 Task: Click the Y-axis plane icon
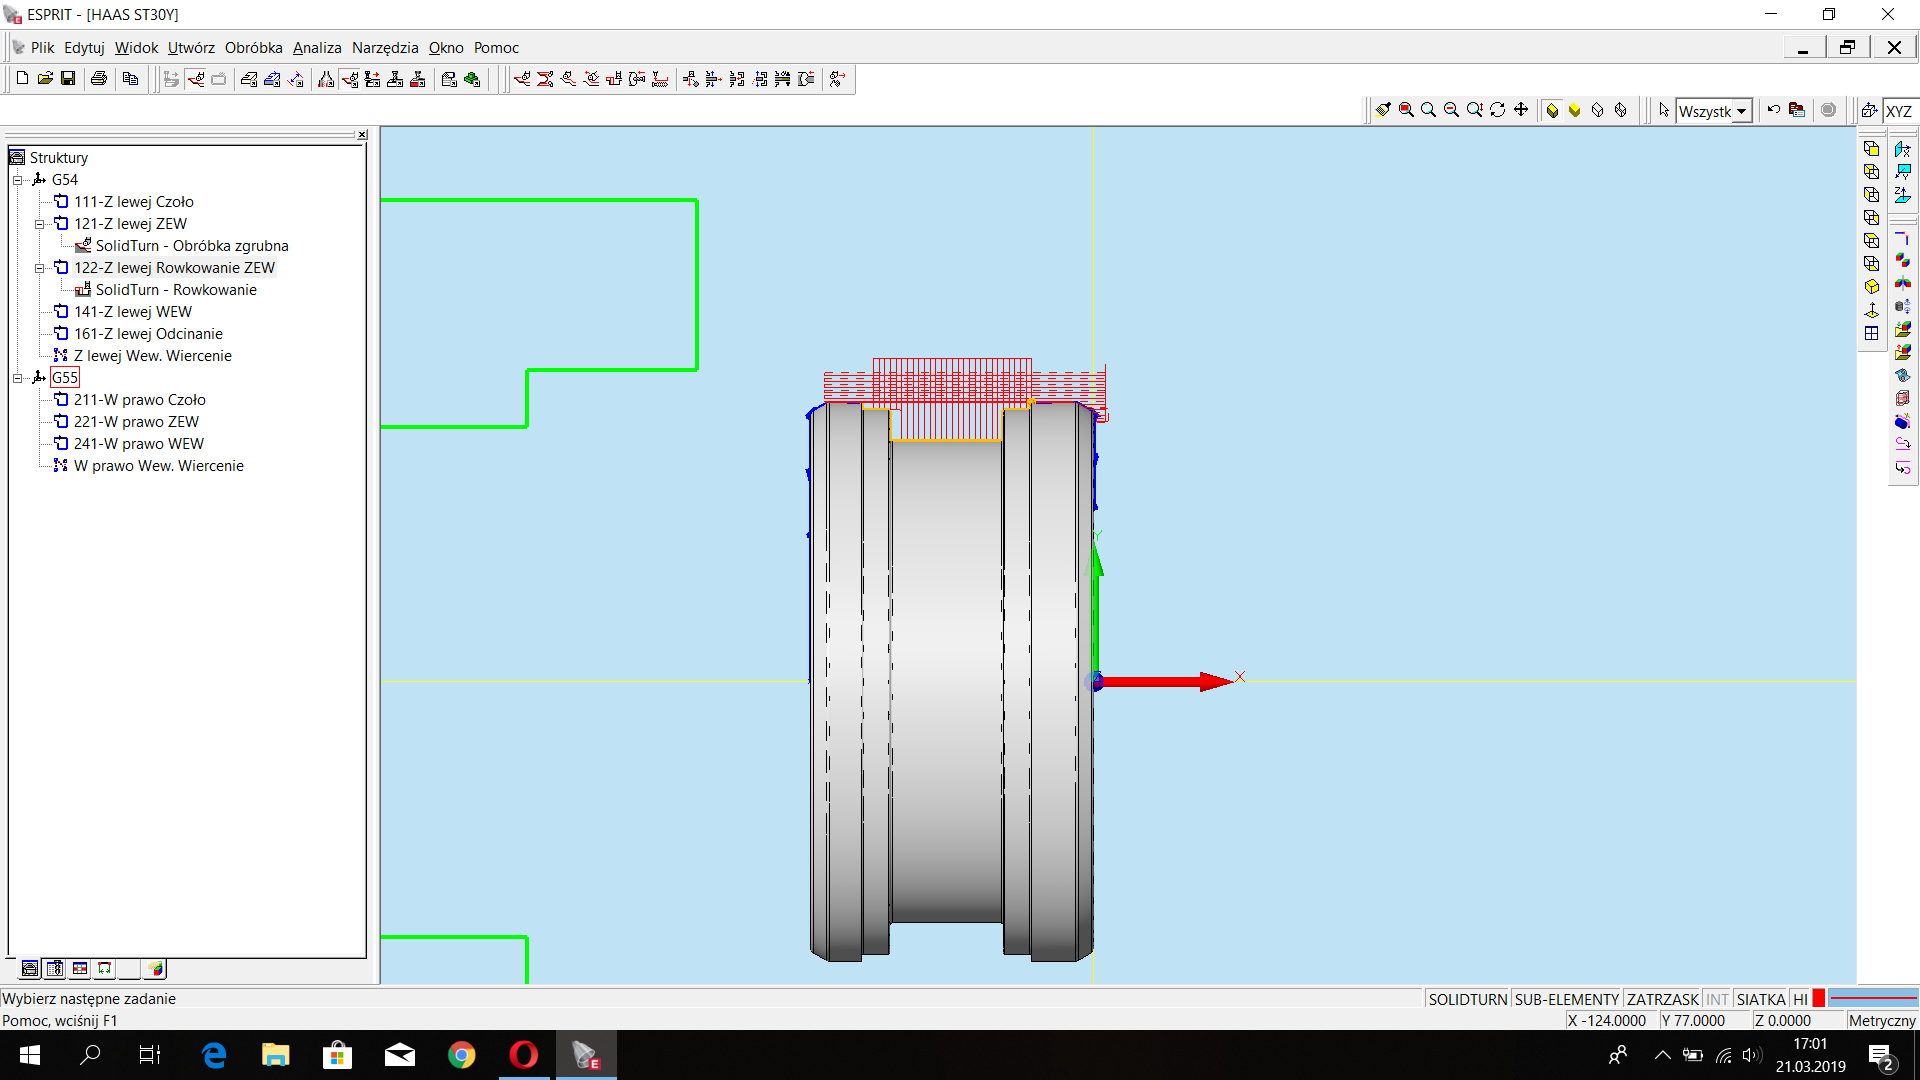[x=1902, y=172]
